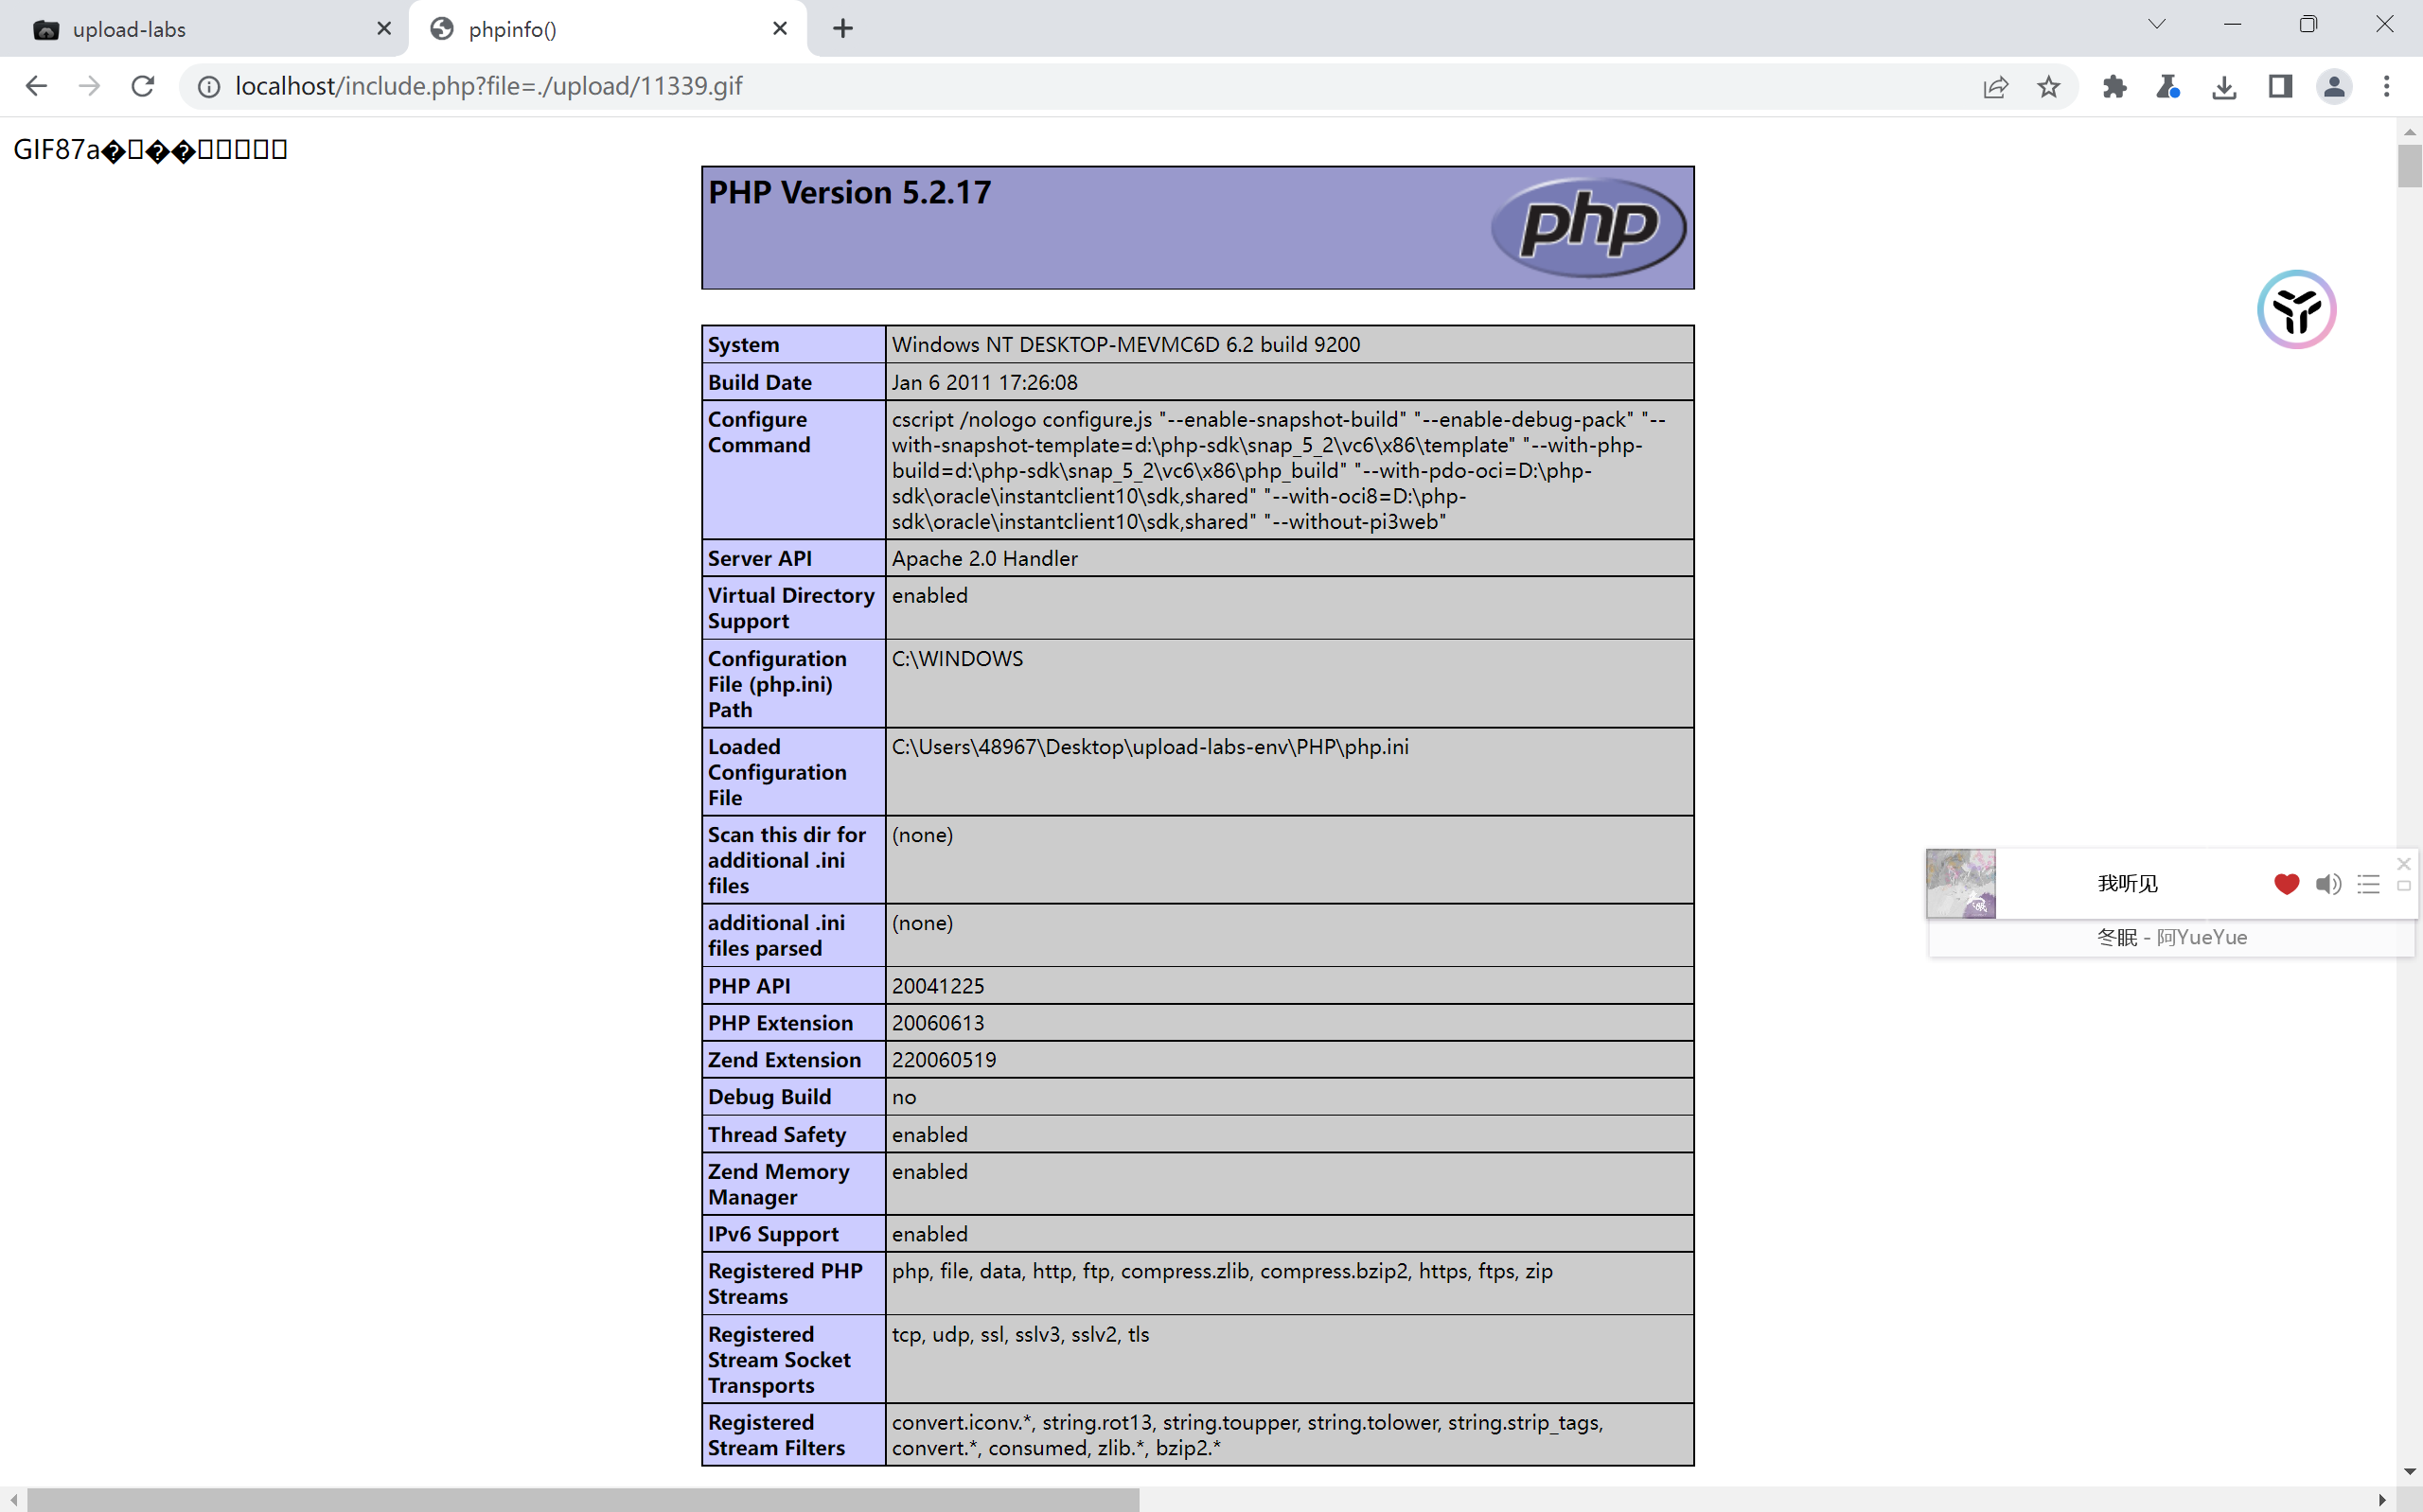Mute the music player volume
Viewport: 2423px width, 1512px height.
point(2328,883)
